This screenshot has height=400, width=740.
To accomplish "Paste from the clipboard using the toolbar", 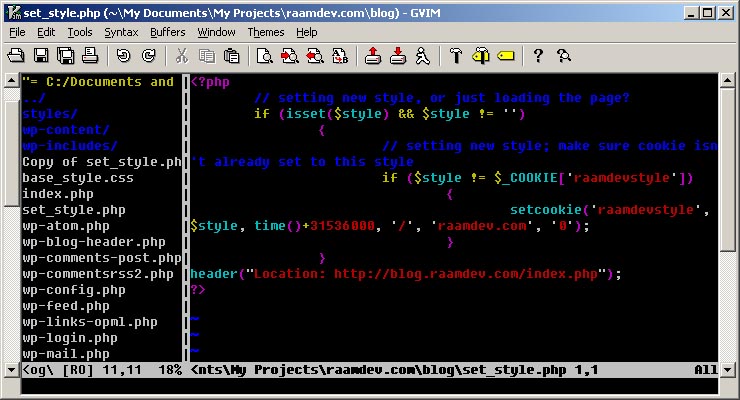I will point(230,56).
